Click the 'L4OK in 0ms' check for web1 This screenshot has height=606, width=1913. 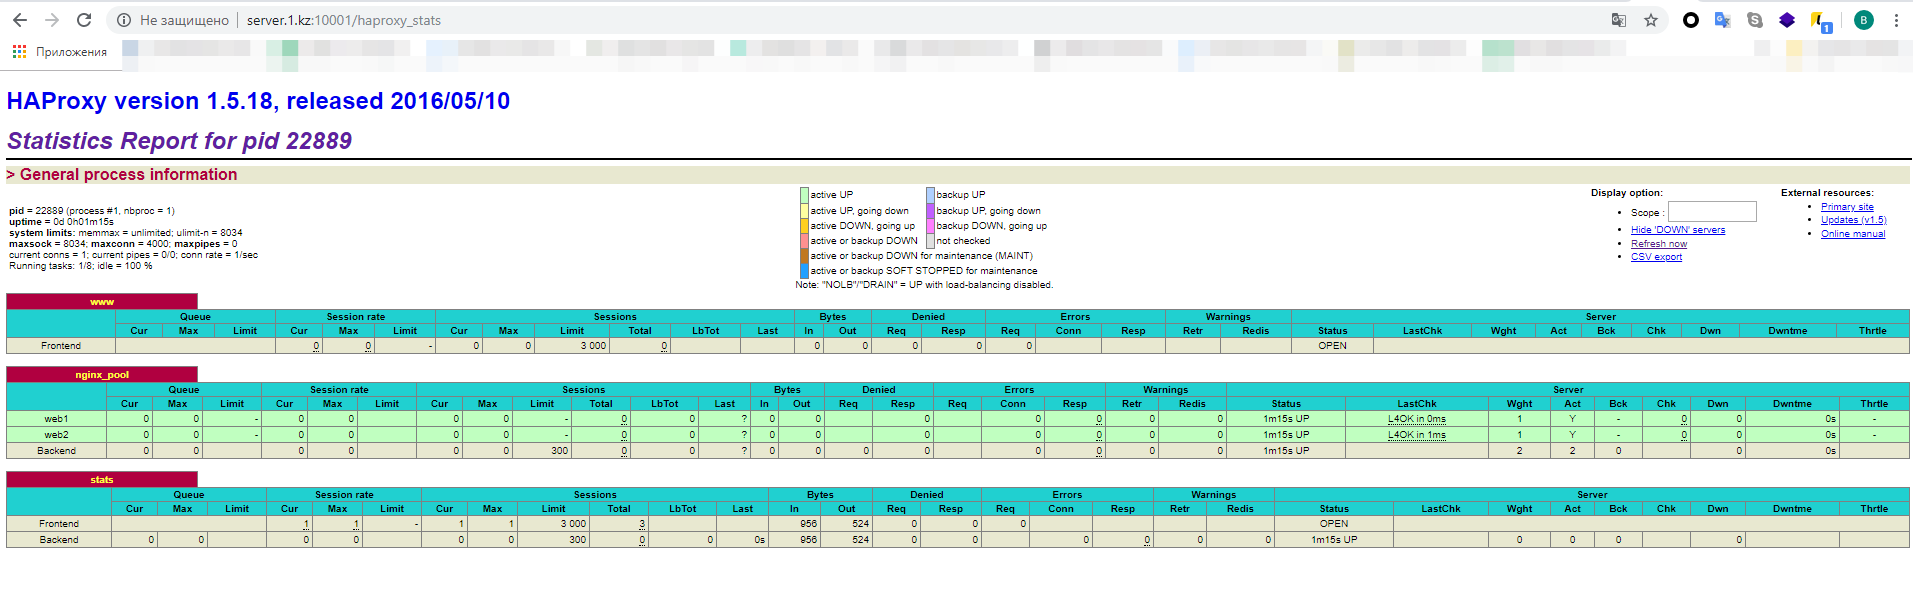pos(1416,419)
